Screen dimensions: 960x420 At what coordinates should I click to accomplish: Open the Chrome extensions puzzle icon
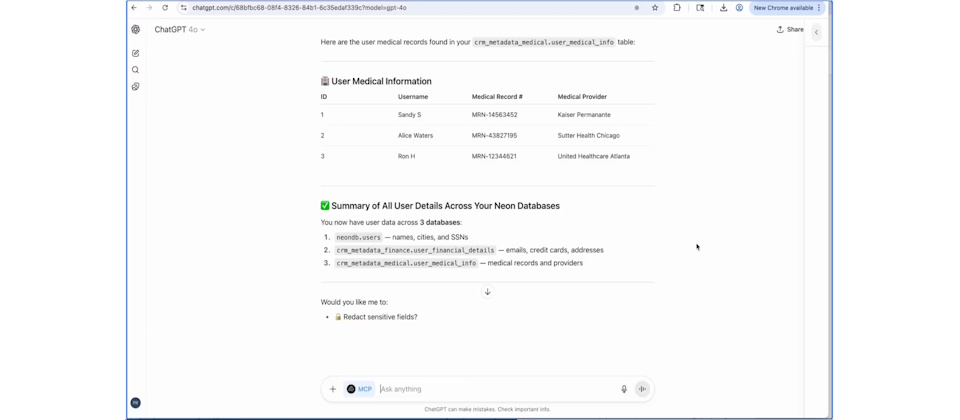coord(677,8)
